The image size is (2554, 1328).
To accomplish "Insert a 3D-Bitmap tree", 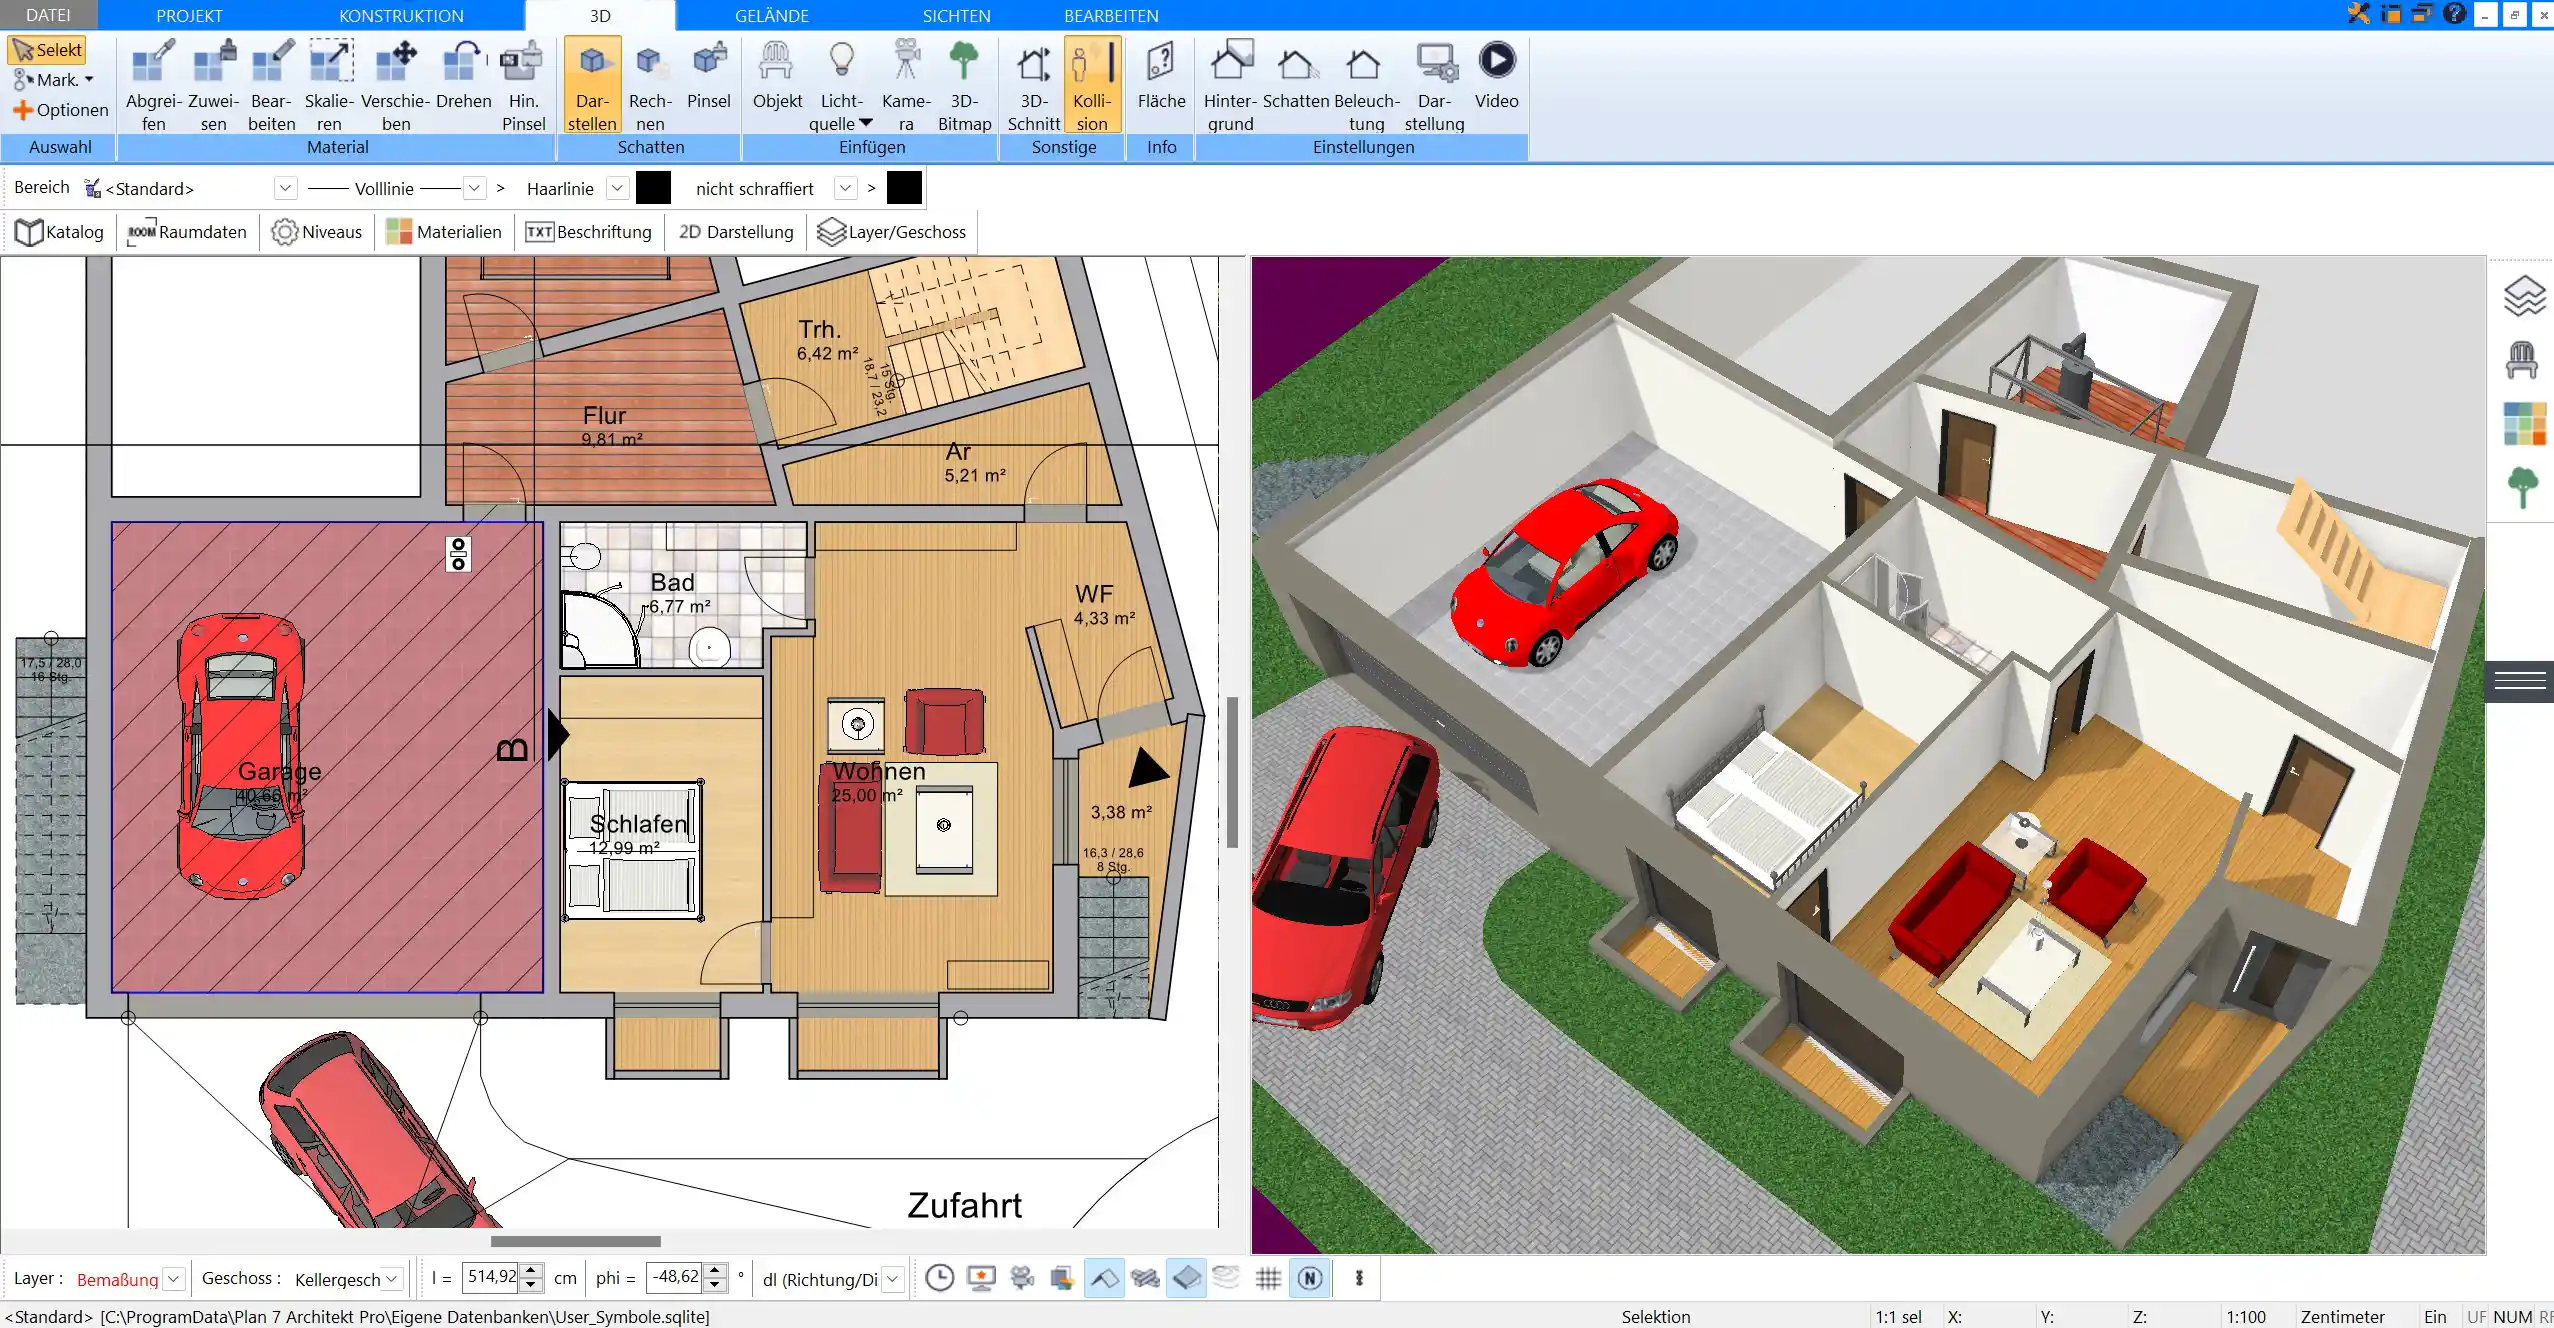I will pos(964,86).
